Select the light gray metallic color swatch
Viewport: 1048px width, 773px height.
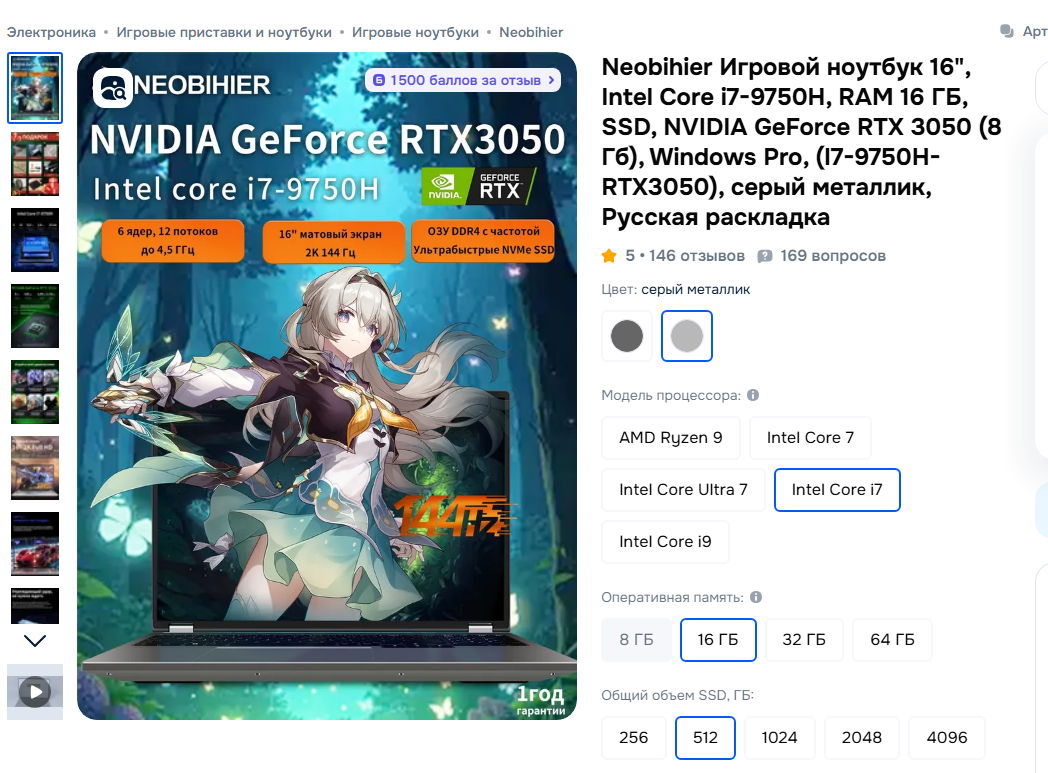[x=687, y=336]
